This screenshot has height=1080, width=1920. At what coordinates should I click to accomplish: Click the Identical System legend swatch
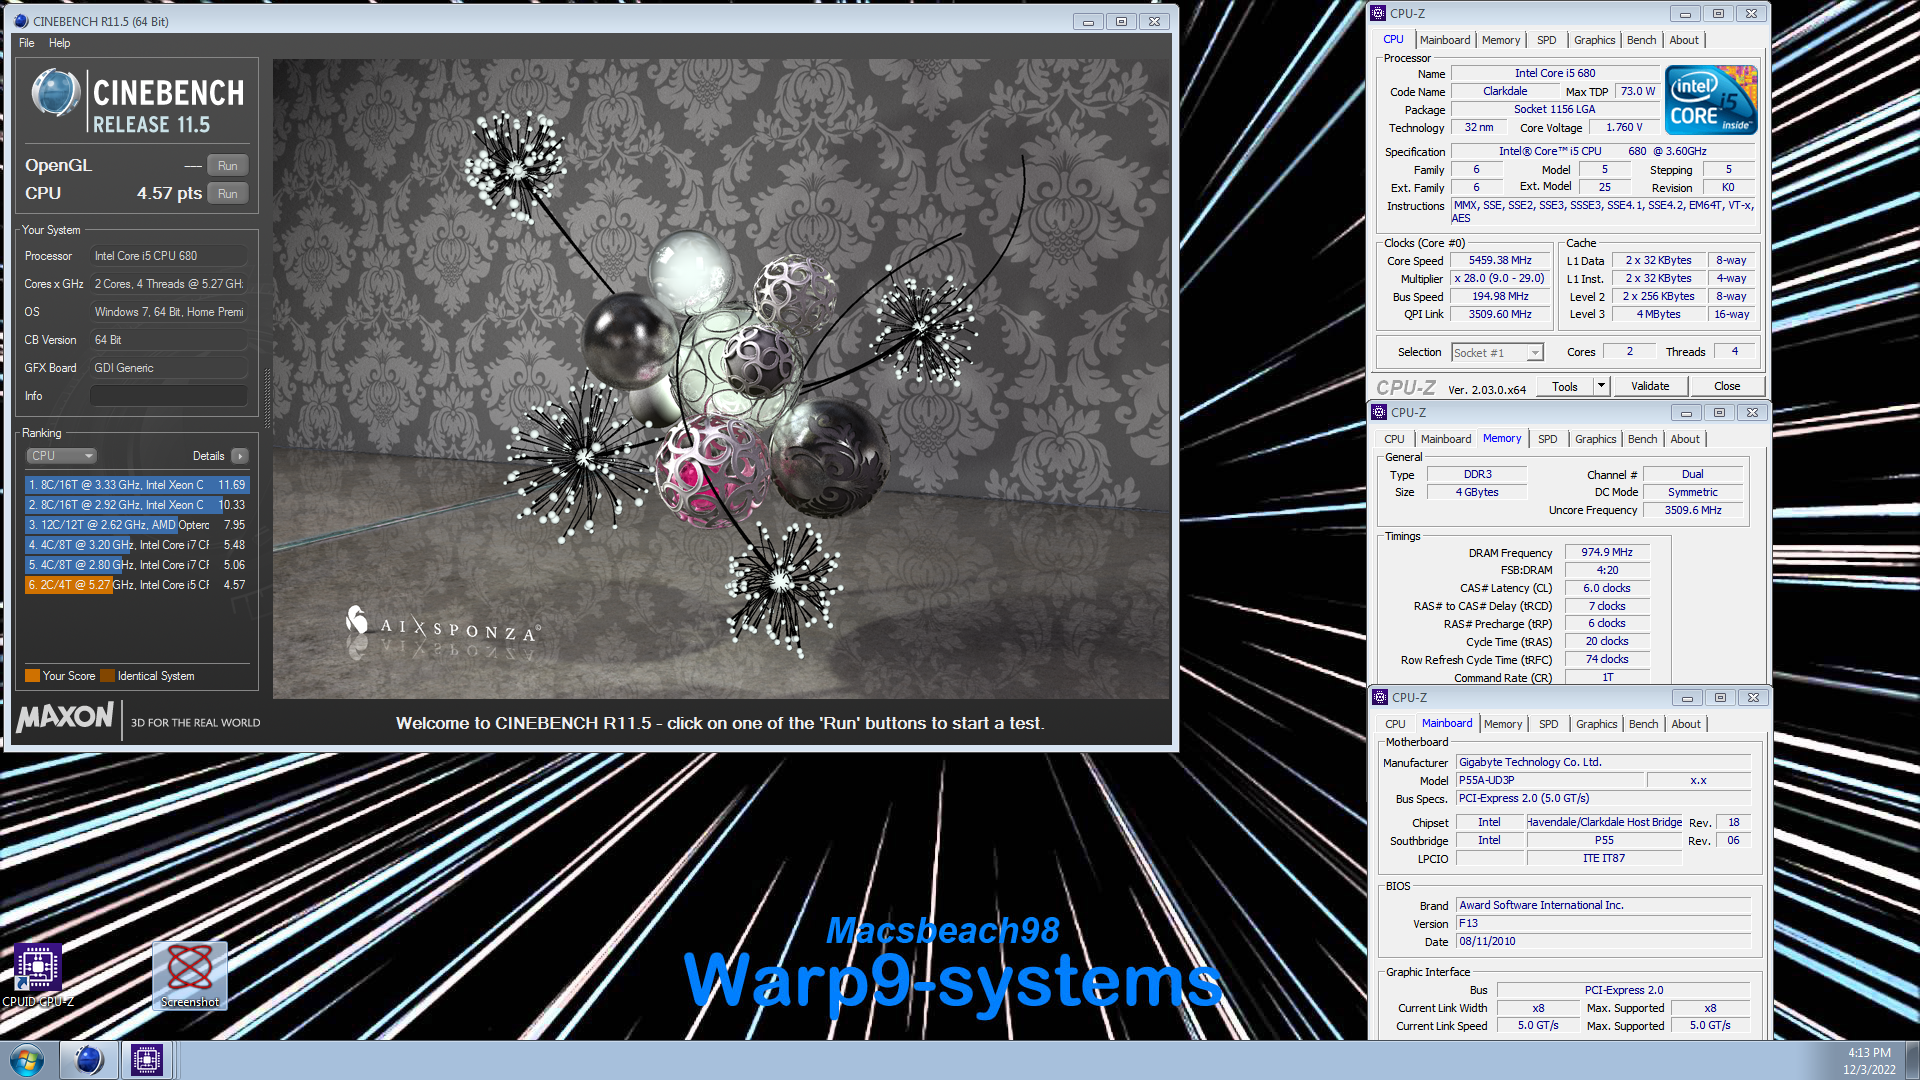(x=107, y=676)
